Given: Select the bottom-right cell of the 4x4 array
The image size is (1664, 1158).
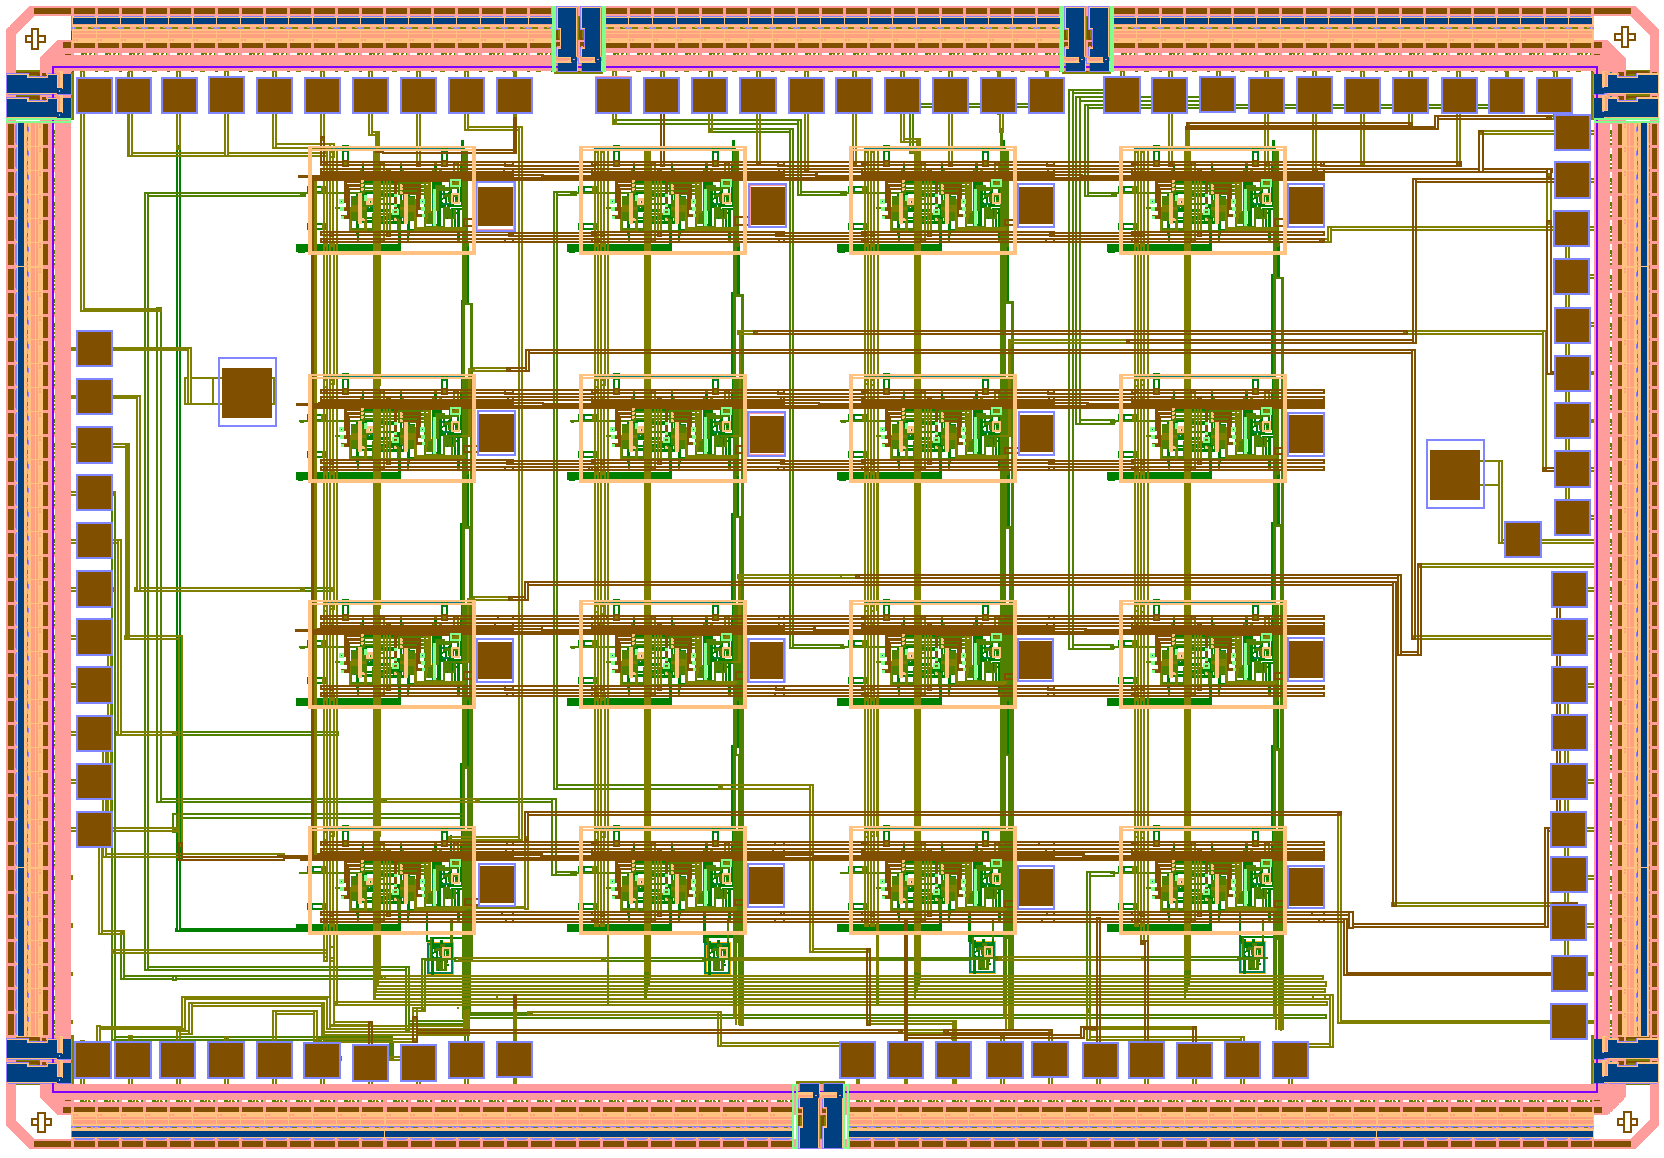Looking at the screenshot, I should [1202, 880].
